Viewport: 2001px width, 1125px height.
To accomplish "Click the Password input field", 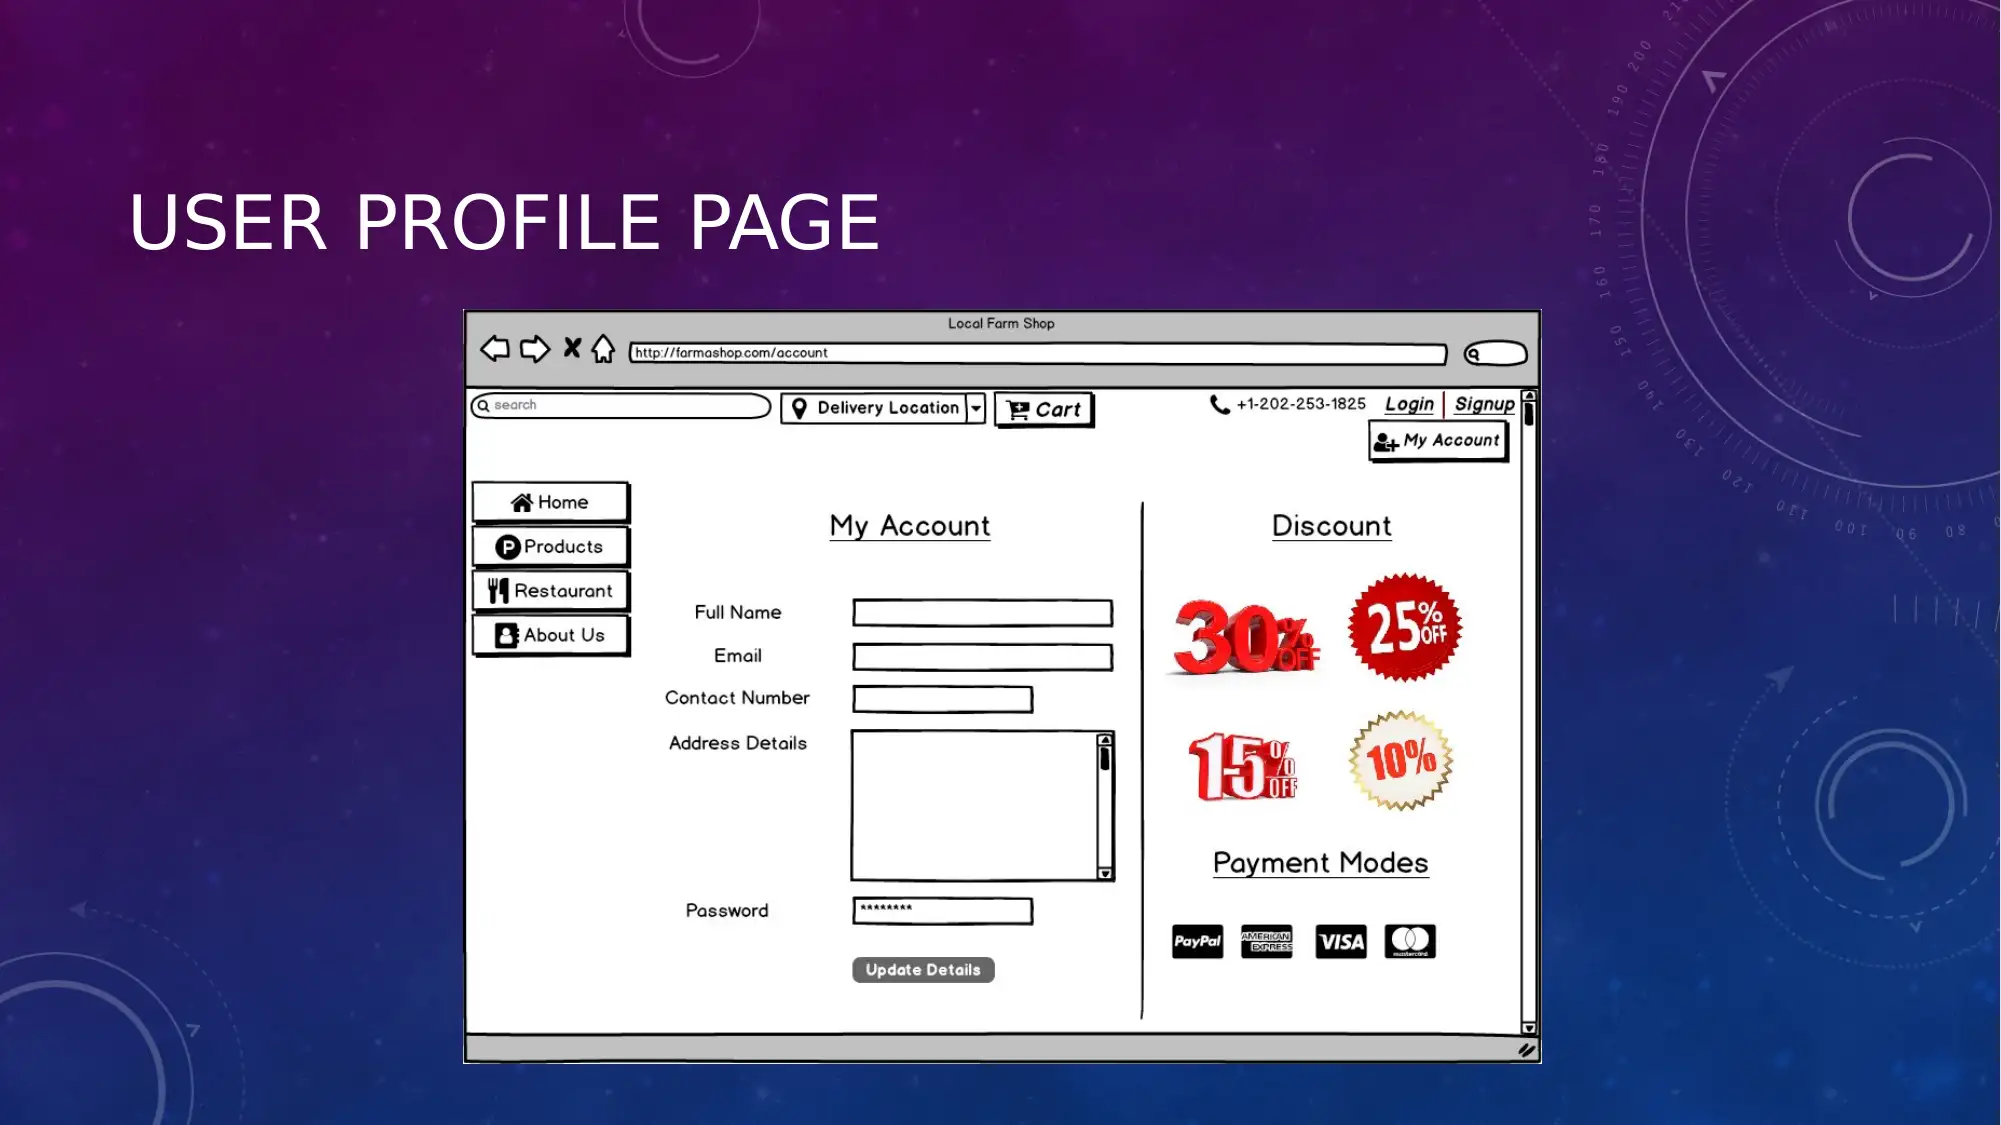I will tap(942, 910).
